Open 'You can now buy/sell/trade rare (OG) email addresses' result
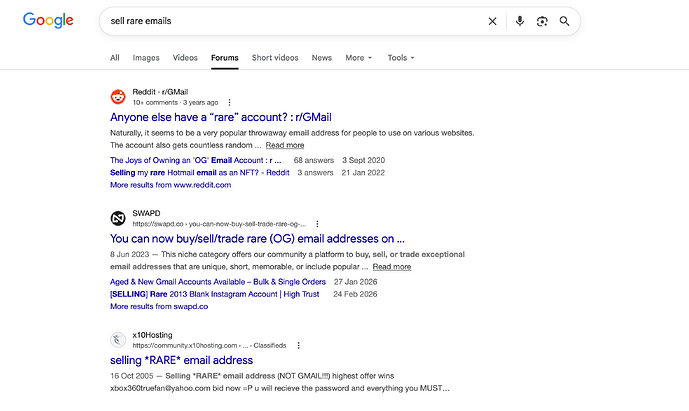The height and width of the screenshot is (411, 689). [x=257, y=239]
